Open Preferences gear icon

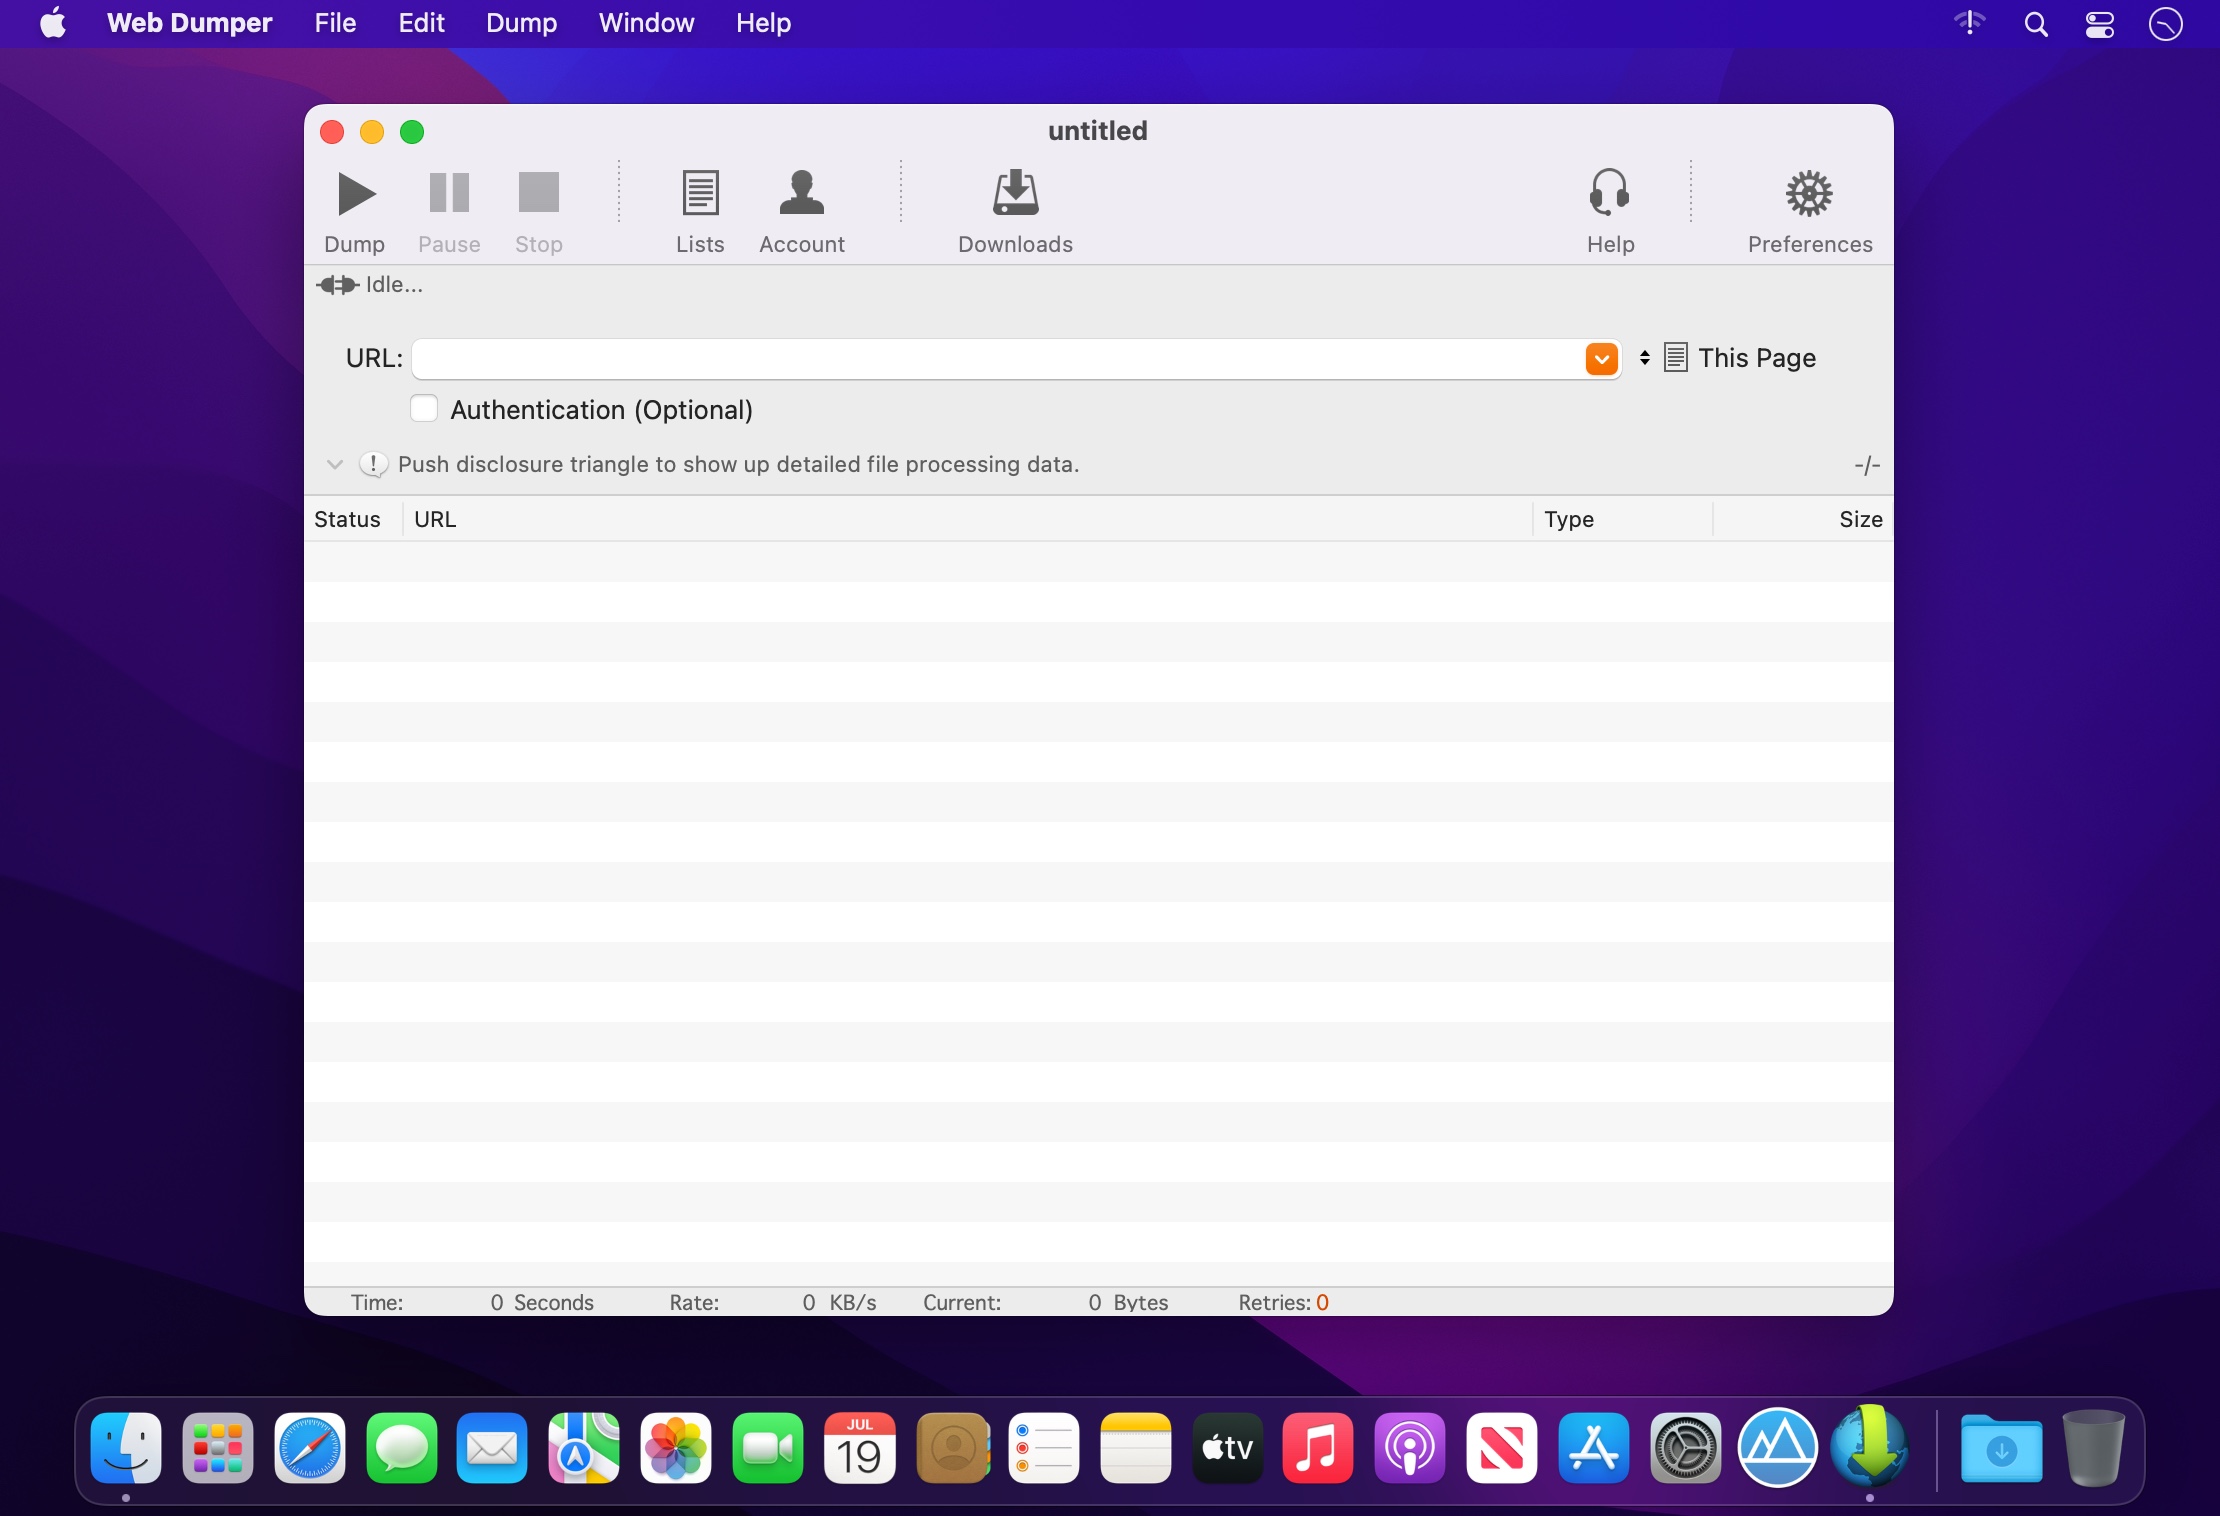1808,194
